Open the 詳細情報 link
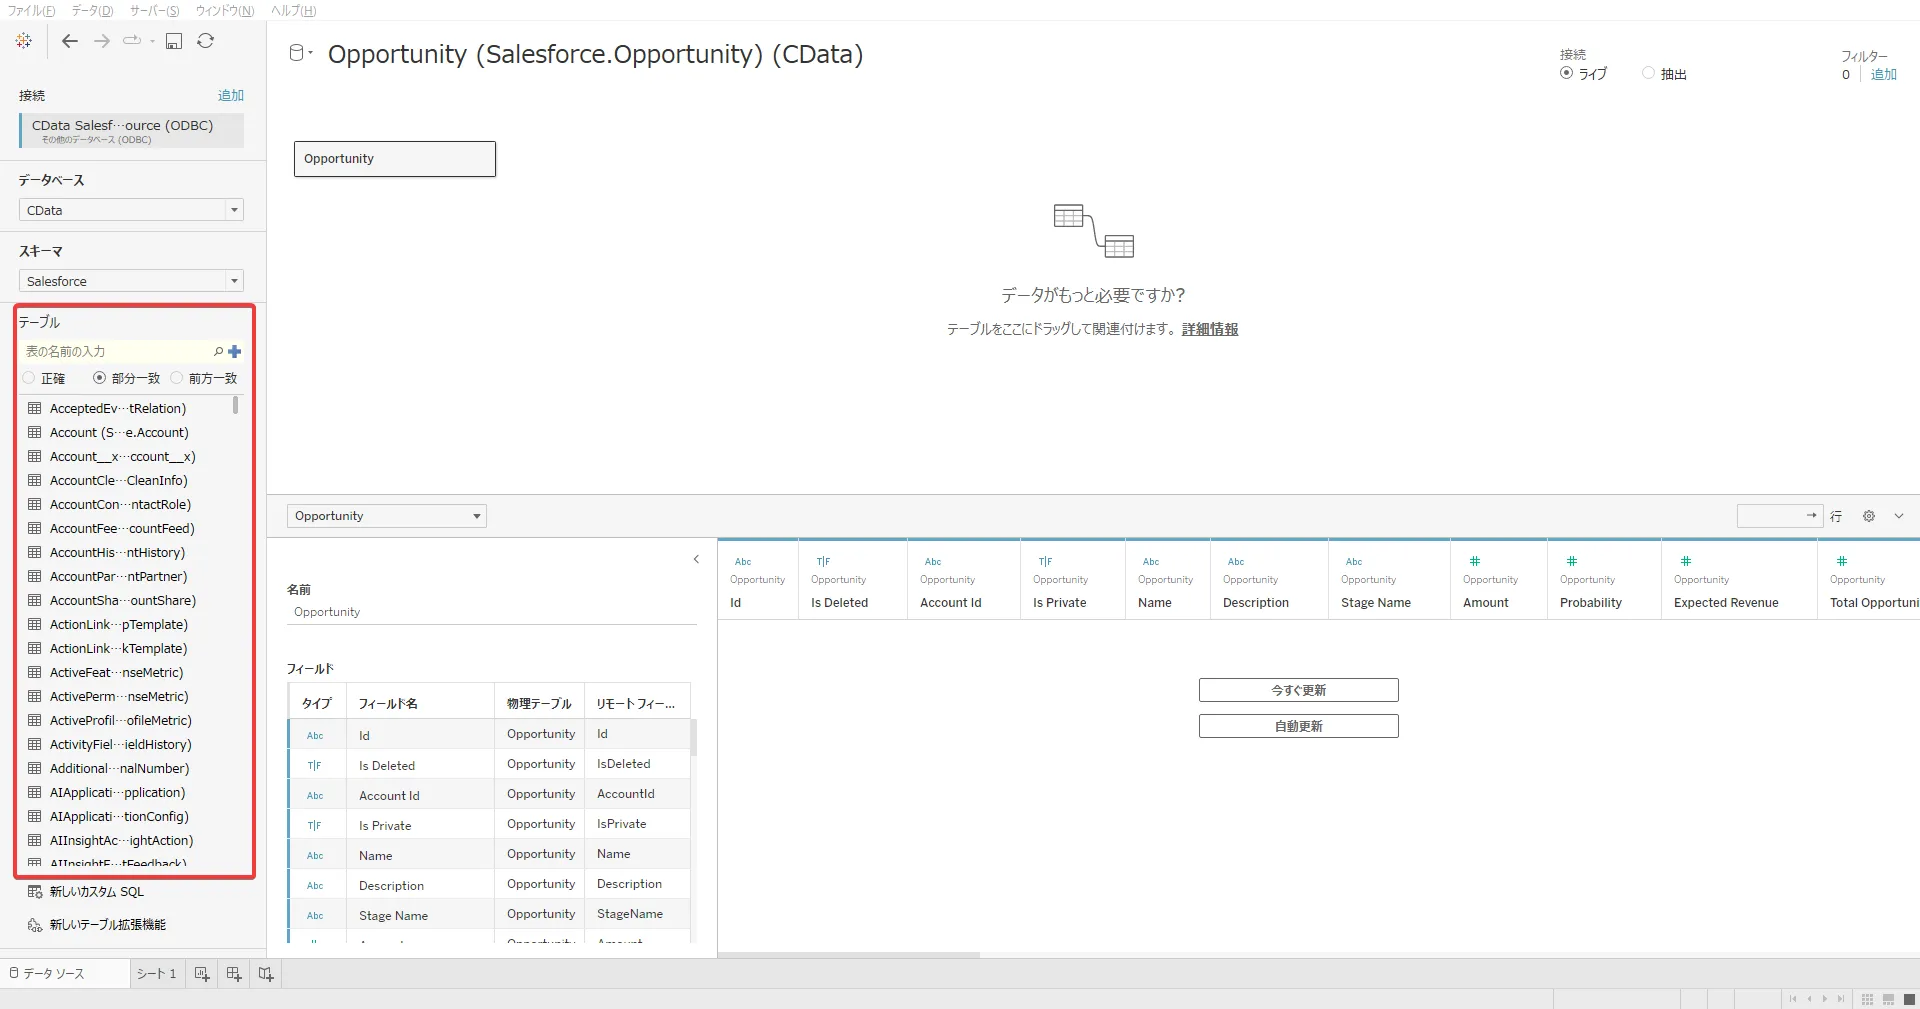Image resolution: width=1920 pixels, height=1009 pixels. coord(1209,329)
